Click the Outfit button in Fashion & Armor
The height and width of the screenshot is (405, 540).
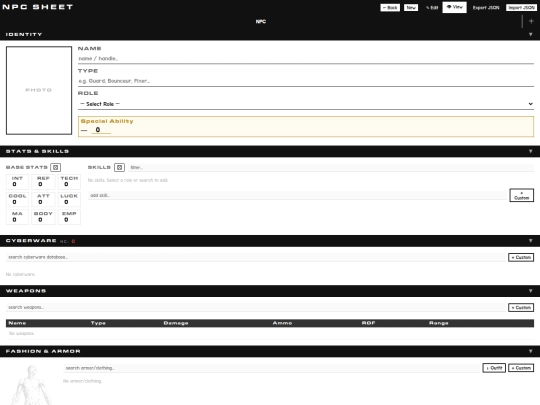coord(494,368)
